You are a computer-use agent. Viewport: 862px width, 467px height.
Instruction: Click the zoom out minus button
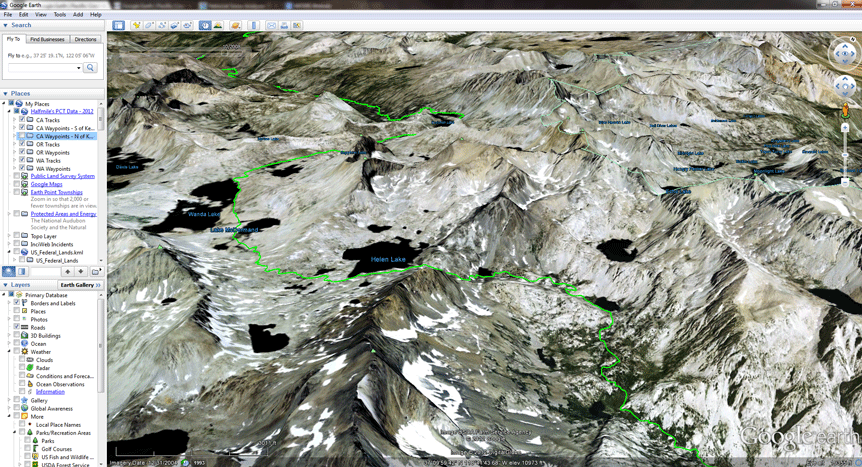(x=846, y=183)
